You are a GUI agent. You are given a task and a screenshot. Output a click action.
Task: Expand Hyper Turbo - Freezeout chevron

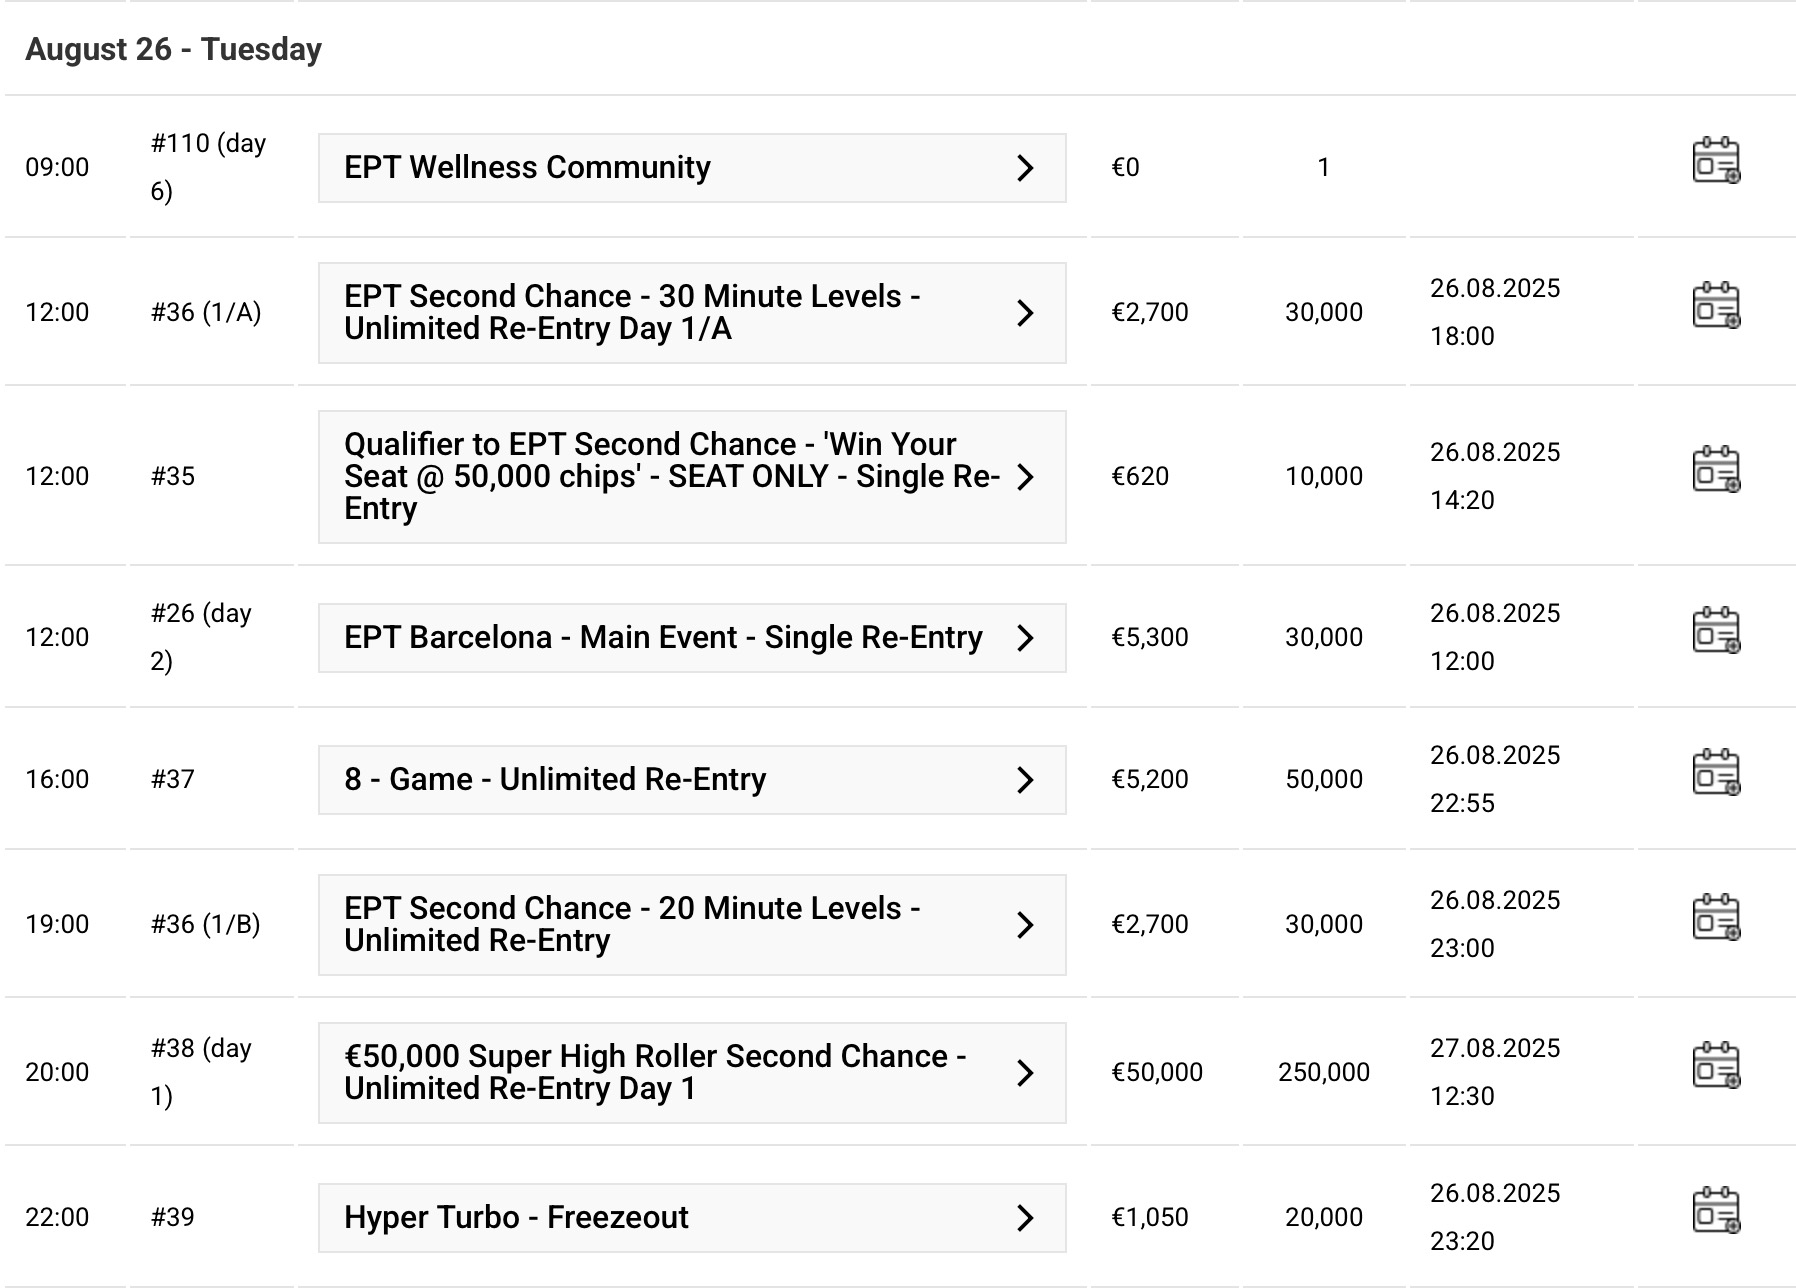pyautogui.click(x=1025, y=1218)
